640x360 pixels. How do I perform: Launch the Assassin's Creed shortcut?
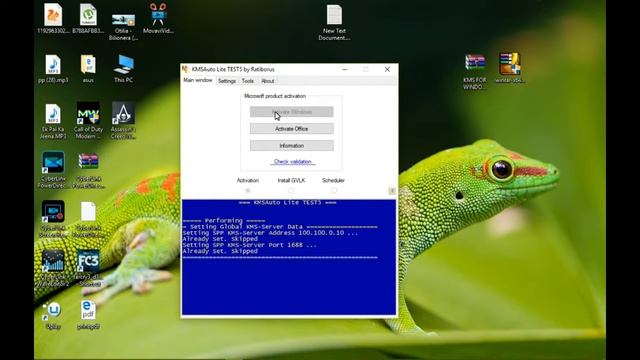click(x=123, y=113)
